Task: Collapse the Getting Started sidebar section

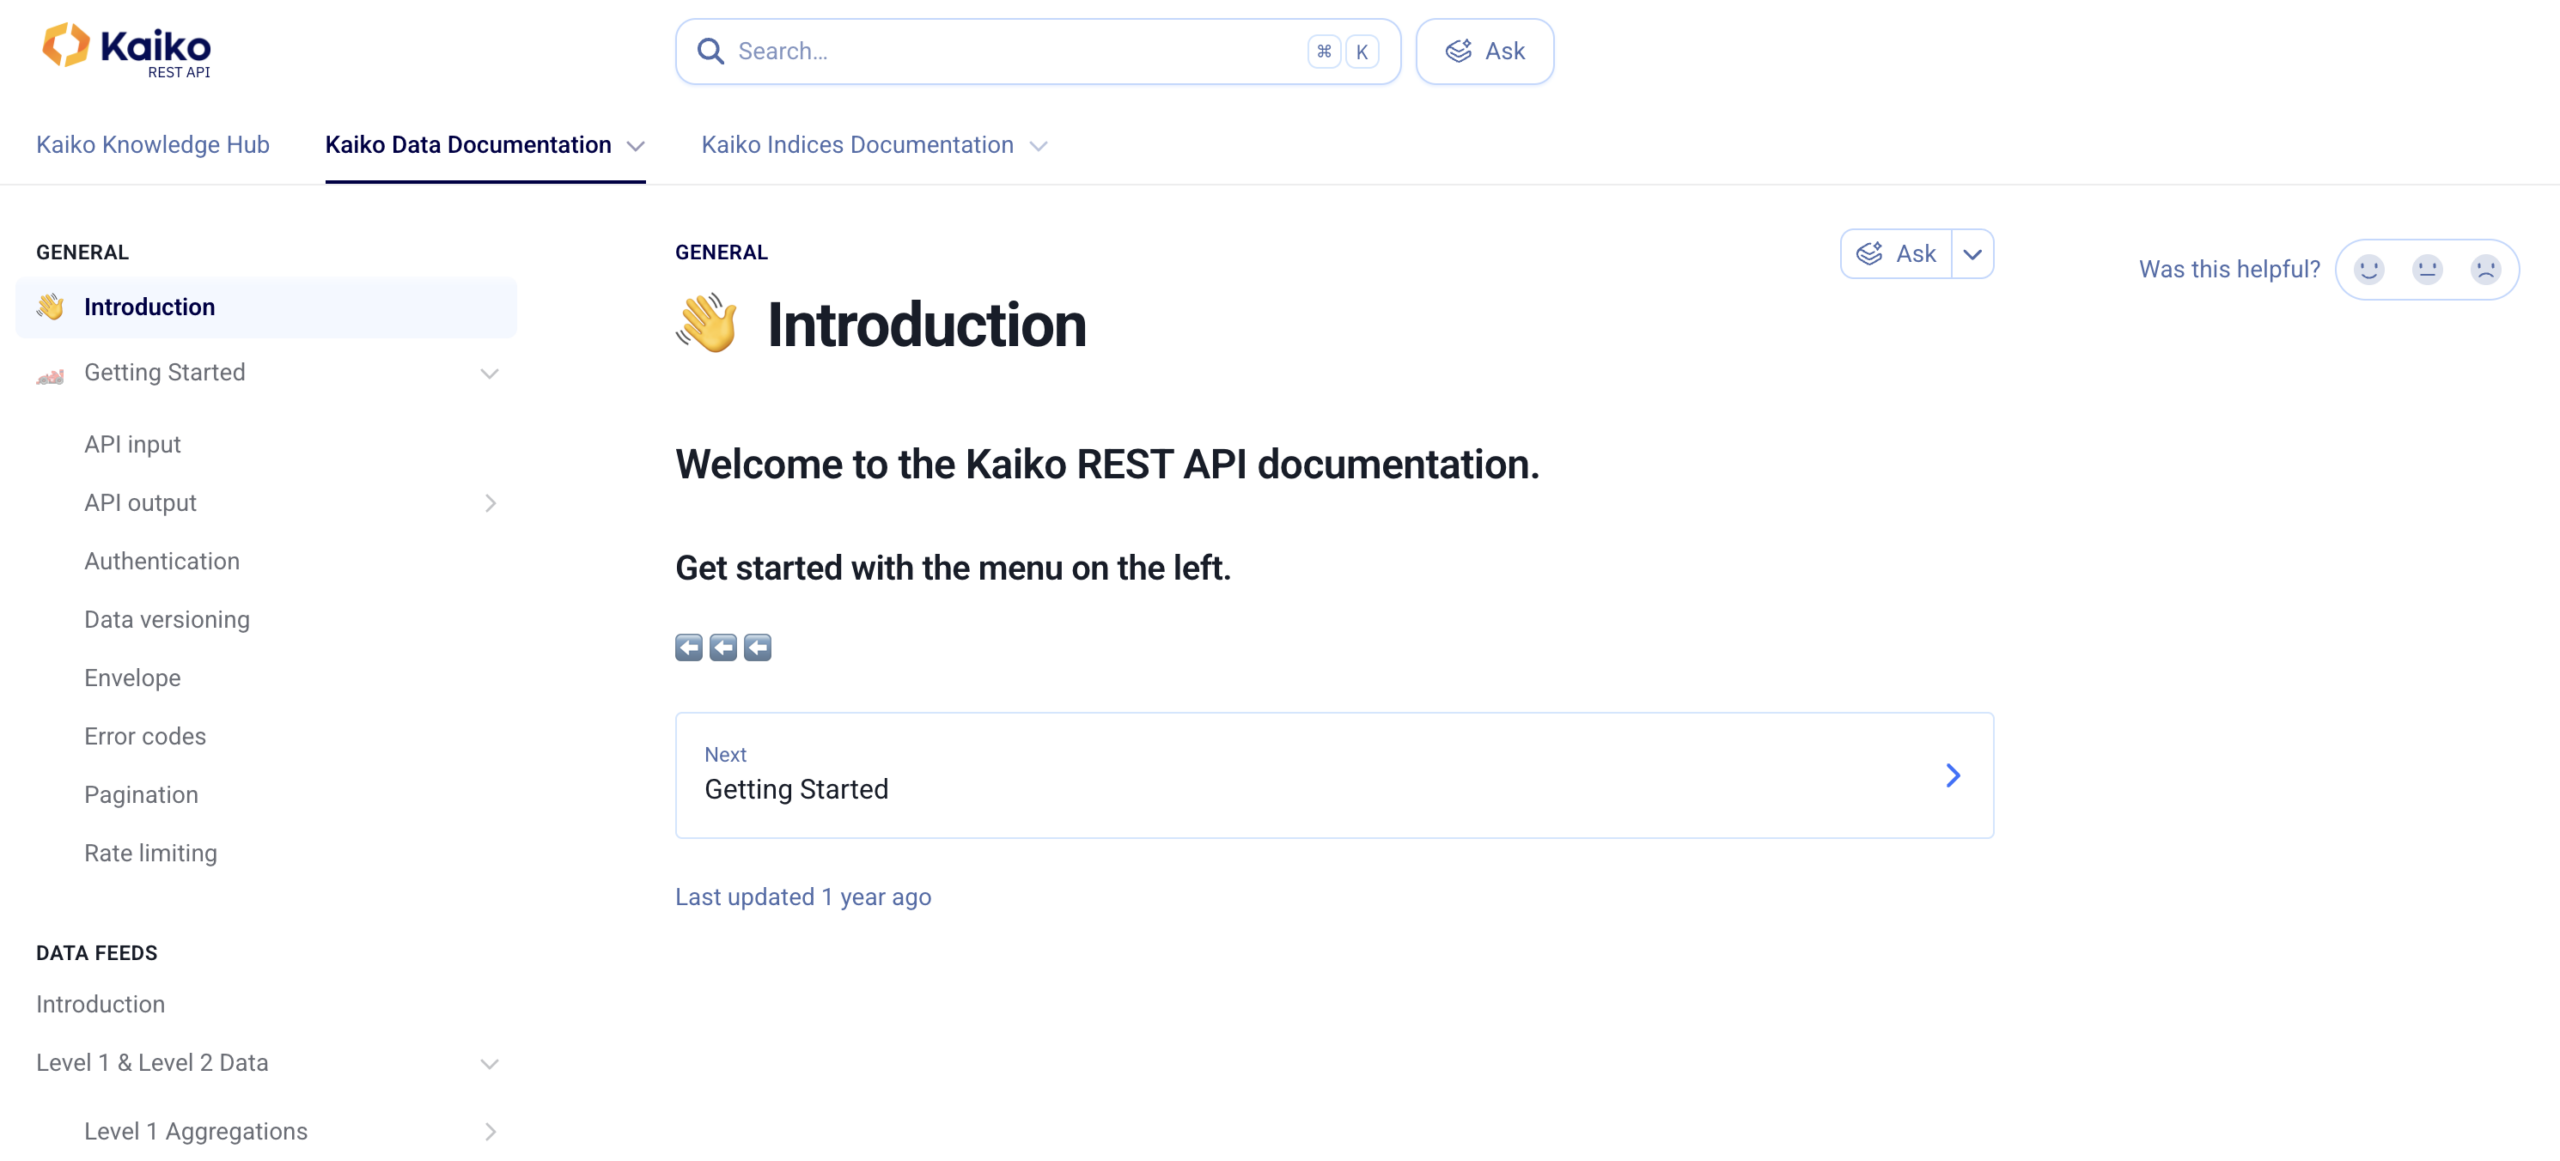Action: (489, 374)
